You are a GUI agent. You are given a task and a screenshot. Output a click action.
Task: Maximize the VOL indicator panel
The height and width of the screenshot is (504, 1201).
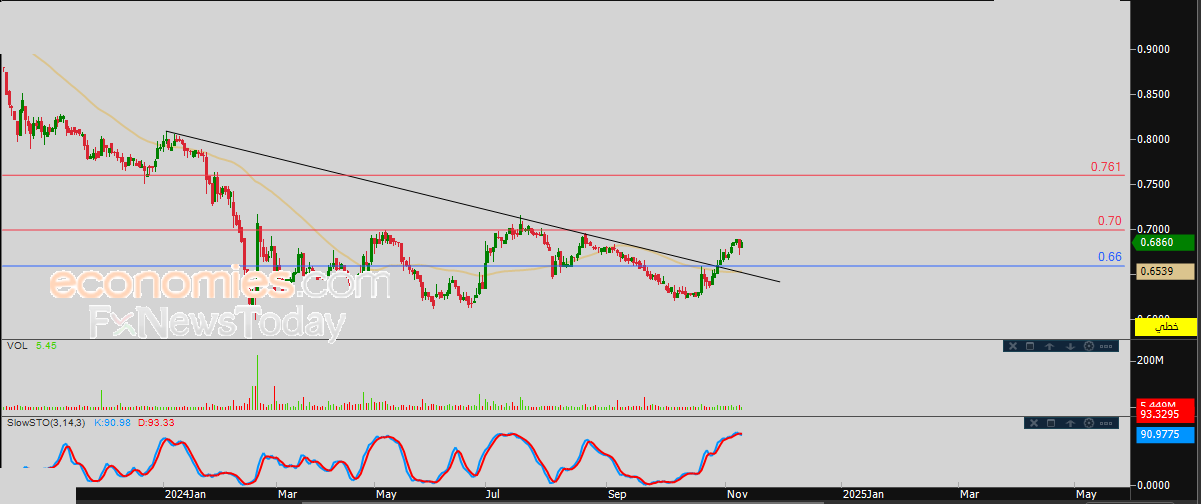coord(1030,346)
